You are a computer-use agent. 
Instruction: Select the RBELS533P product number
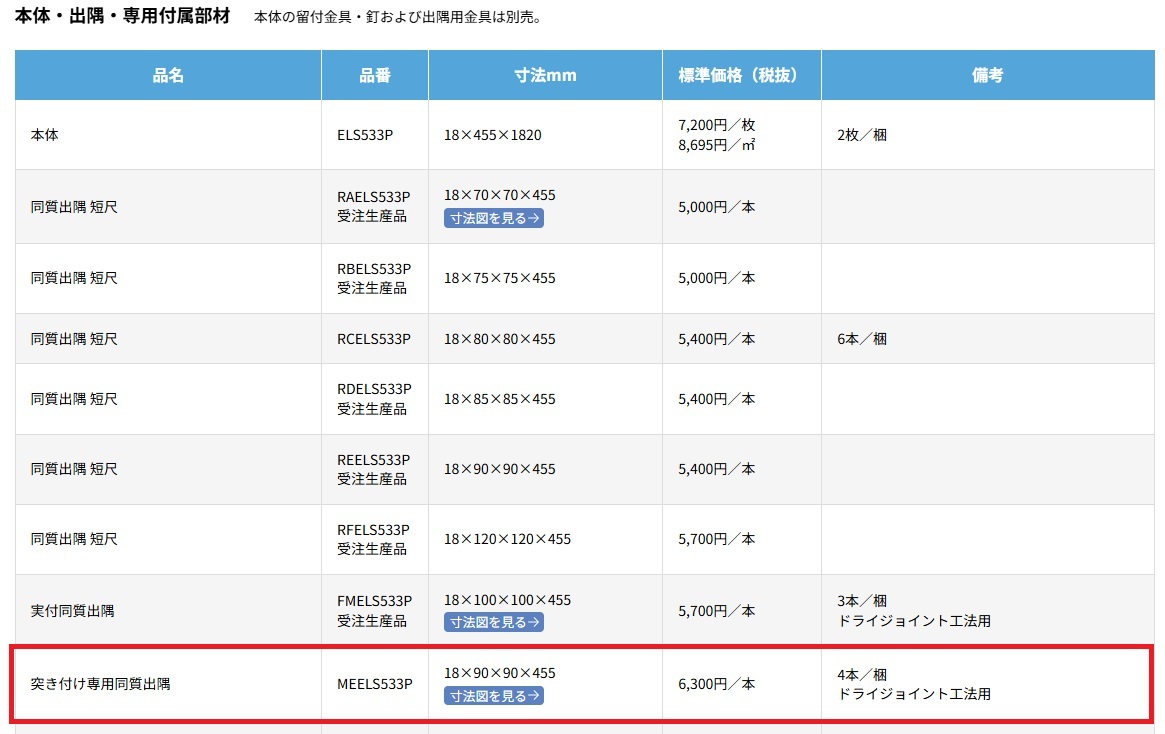374,268
